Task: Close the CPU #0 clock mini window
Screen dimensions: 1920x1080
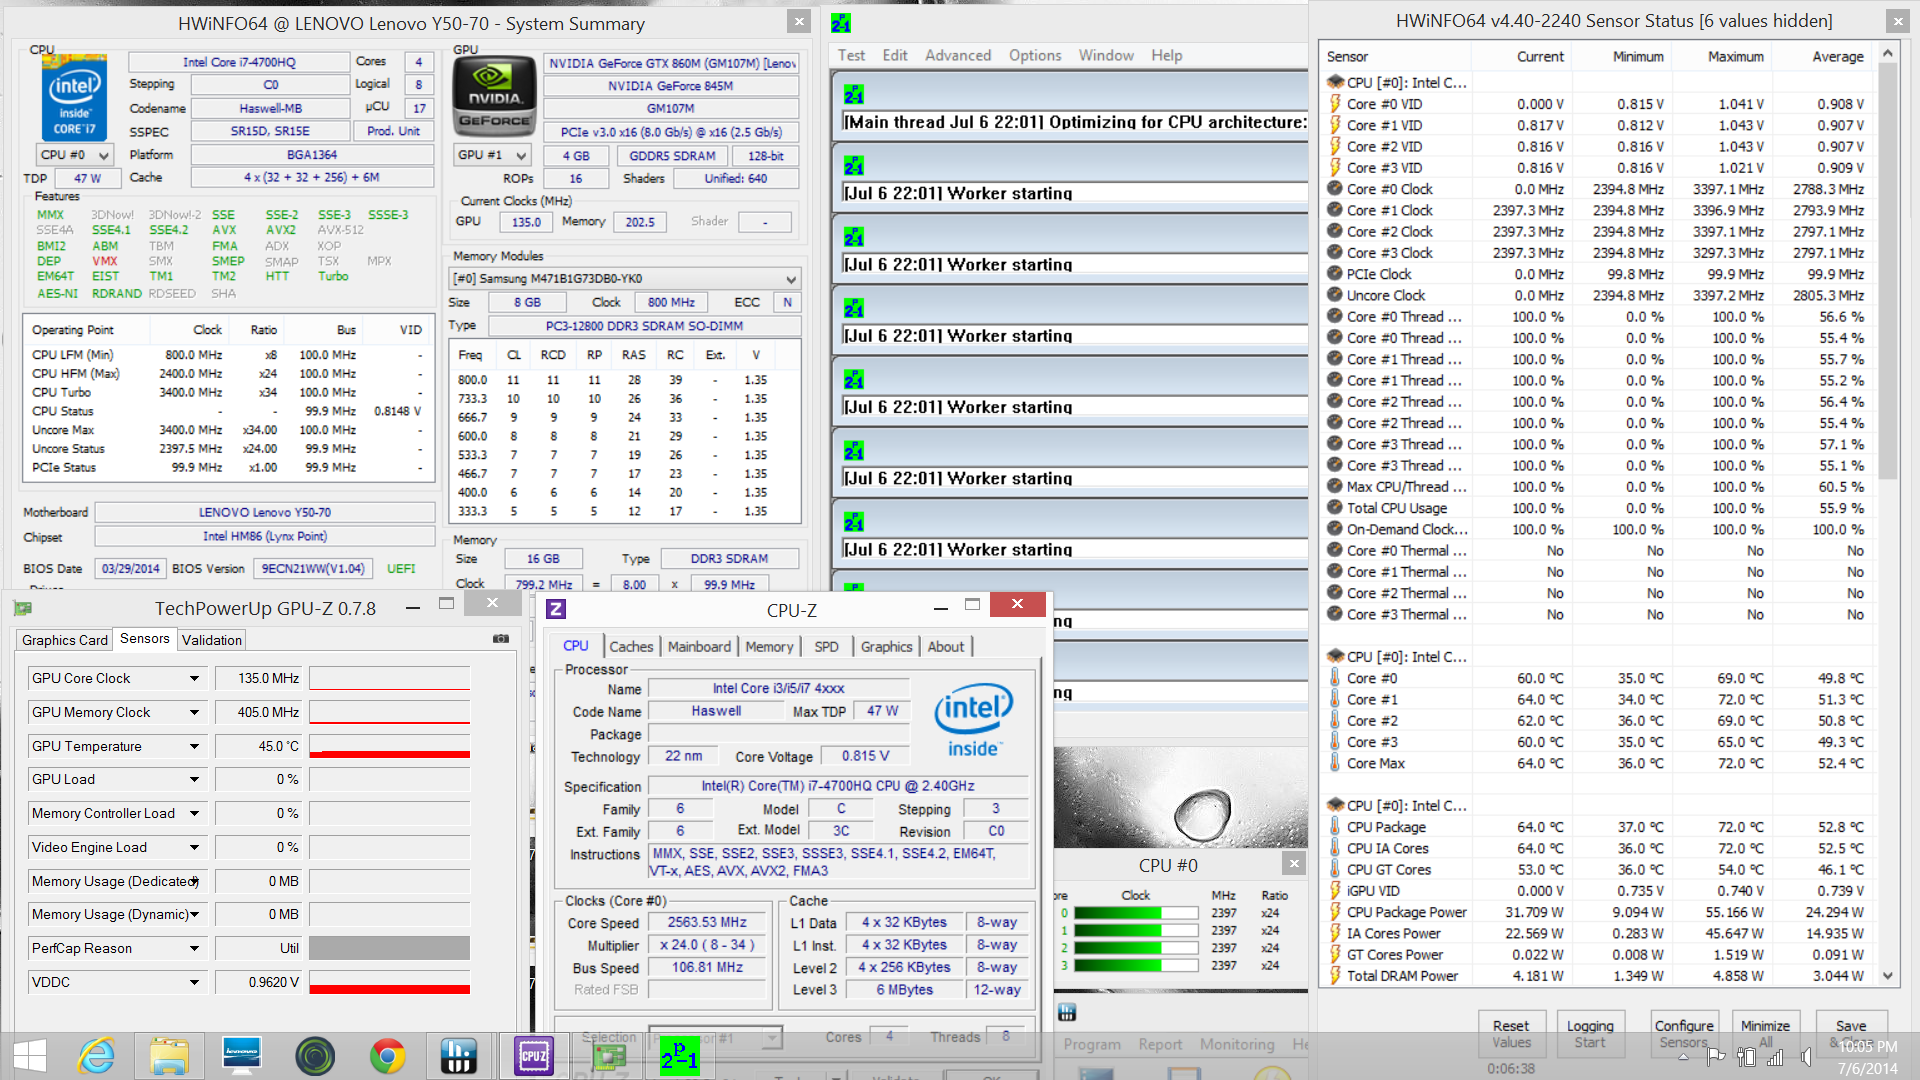Action: pyautogui.click(x=1294, y=863)
